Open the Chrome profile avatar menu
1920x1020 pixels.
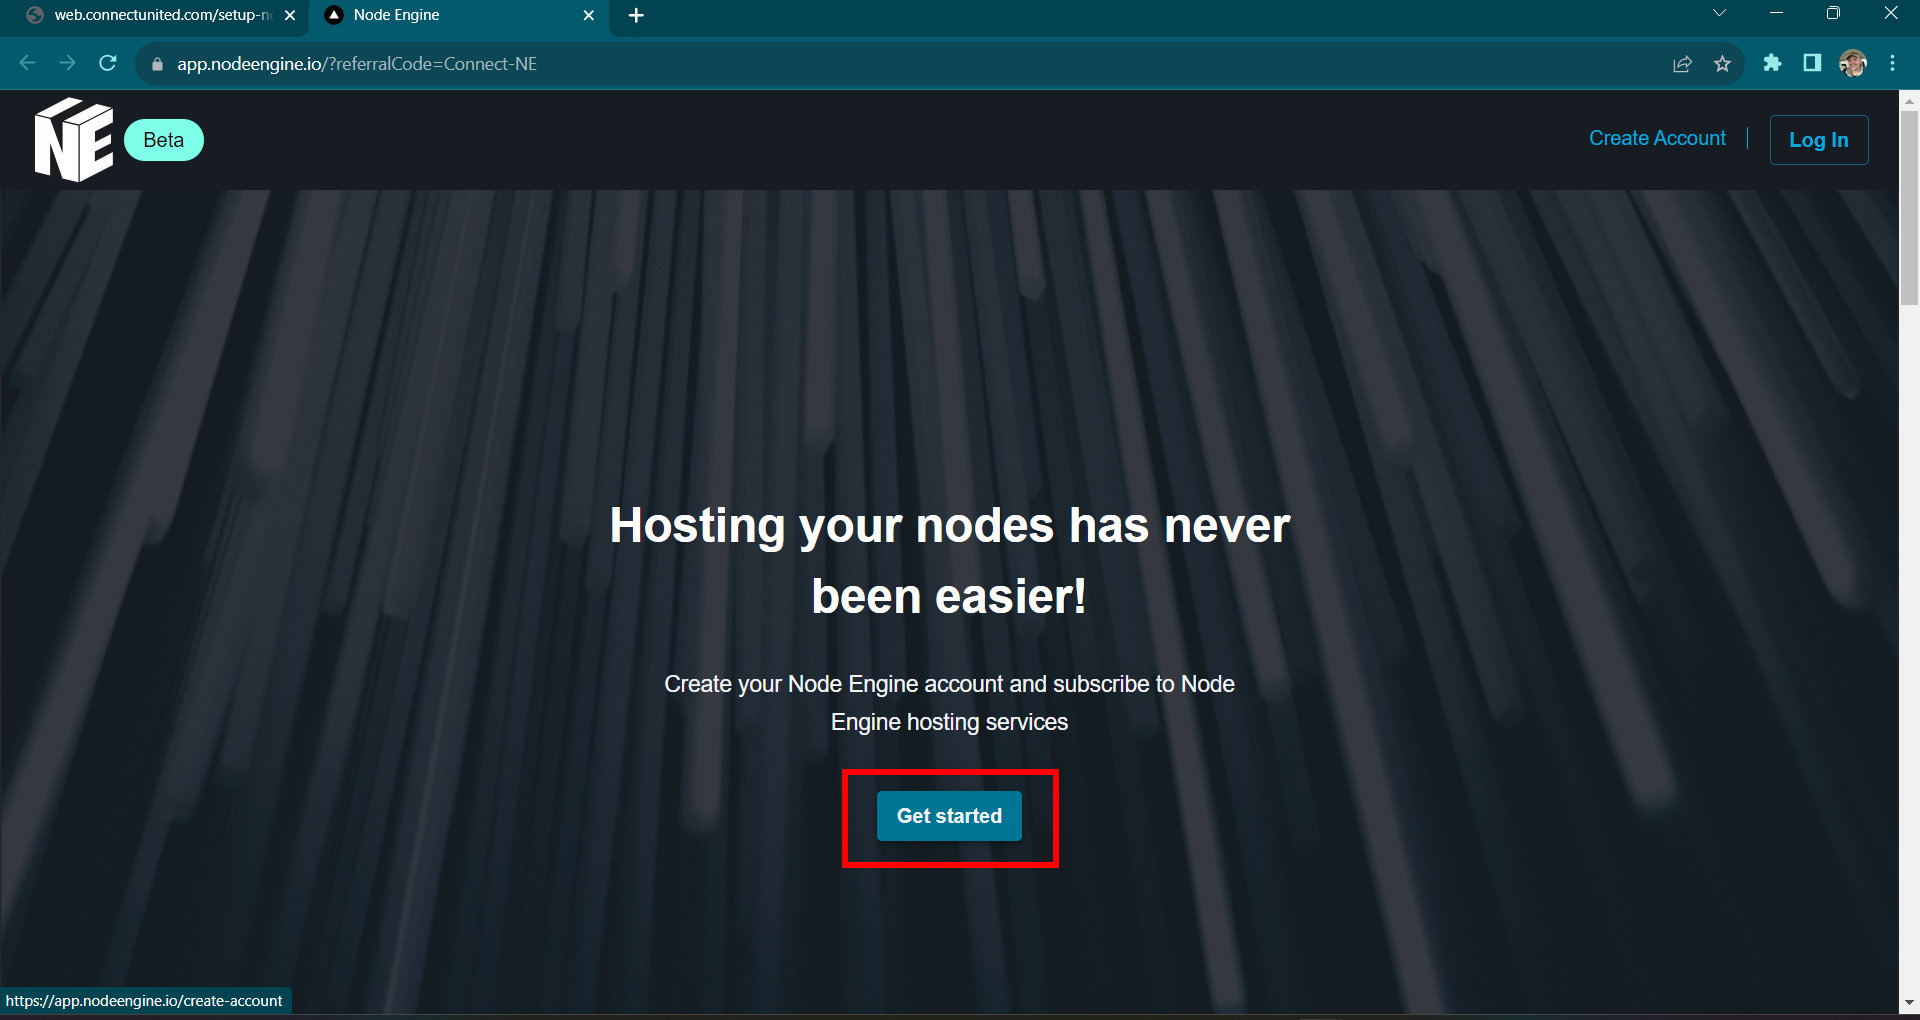click(x=1853, y=63)
